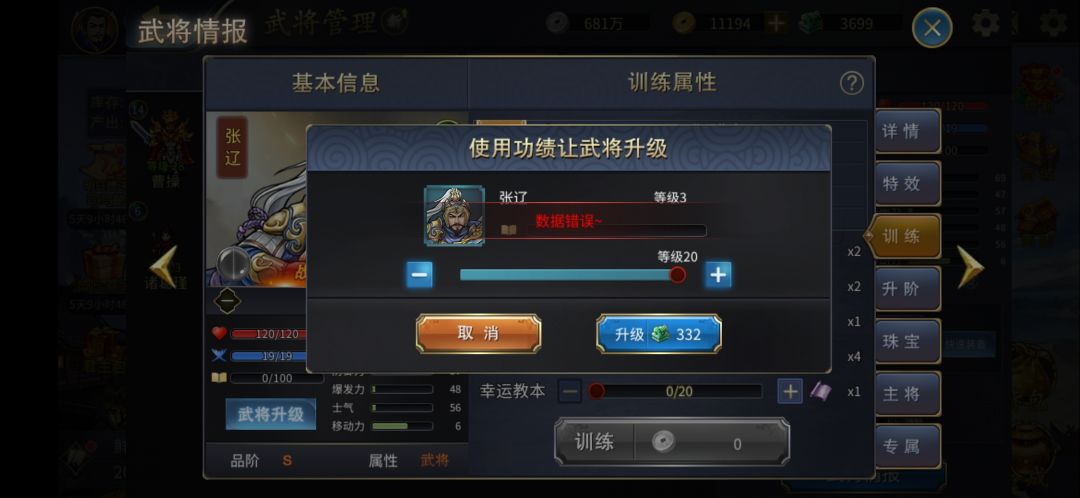Click the blue X close icon
The height and width of the screenshot is (498, 1080).
(x=932, y=28)
